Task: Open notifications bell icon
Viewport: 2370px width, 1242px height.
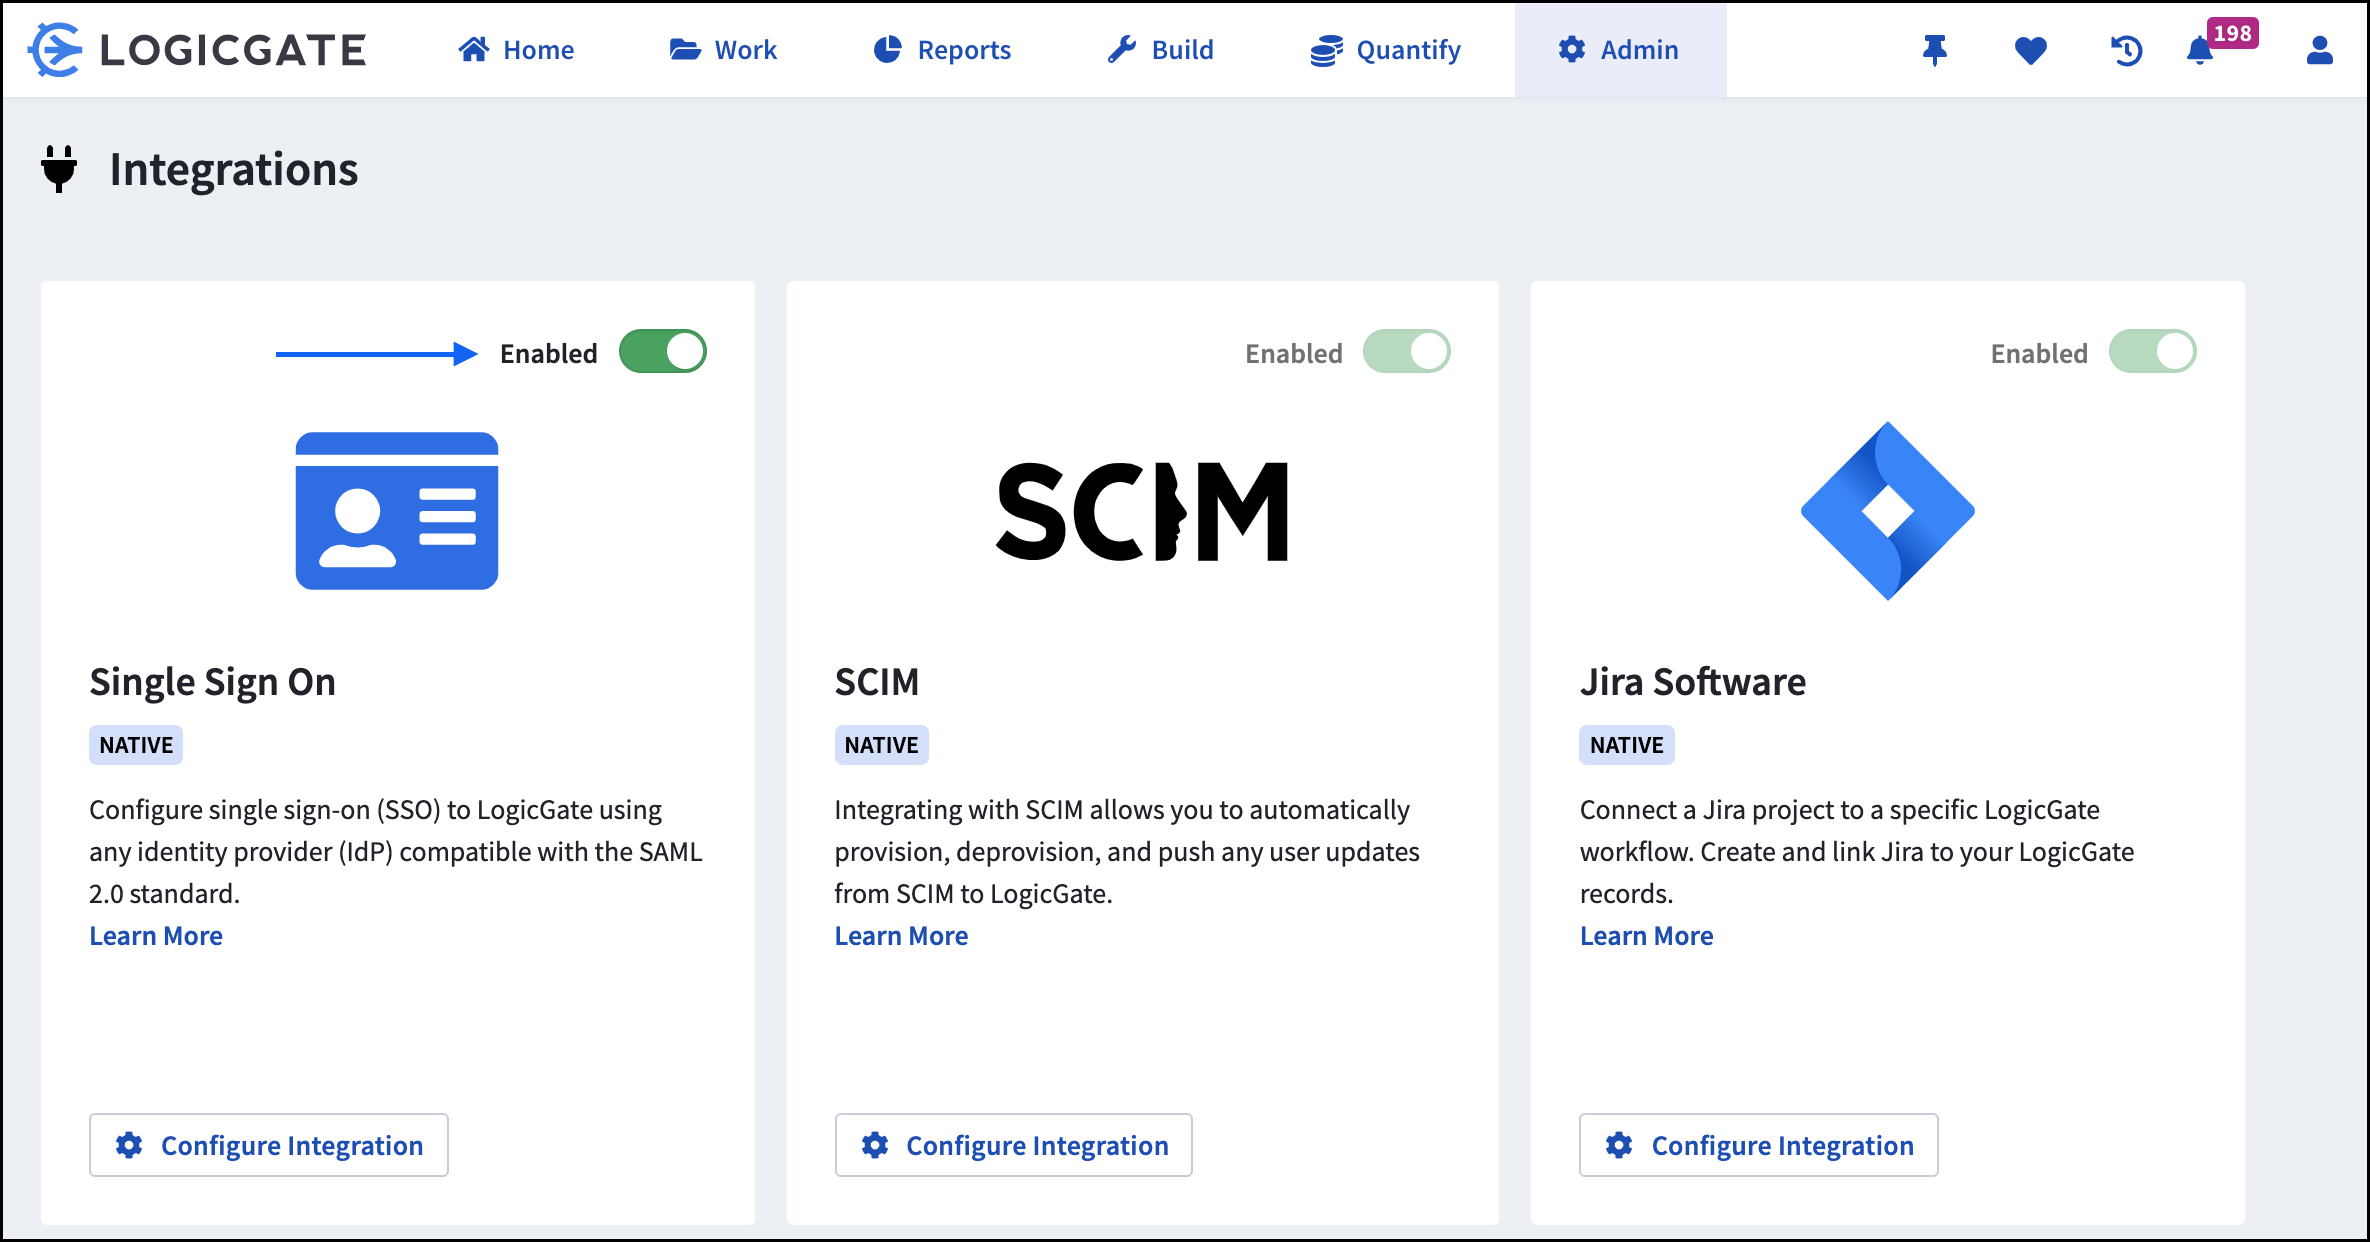Action: [2199, 51]
